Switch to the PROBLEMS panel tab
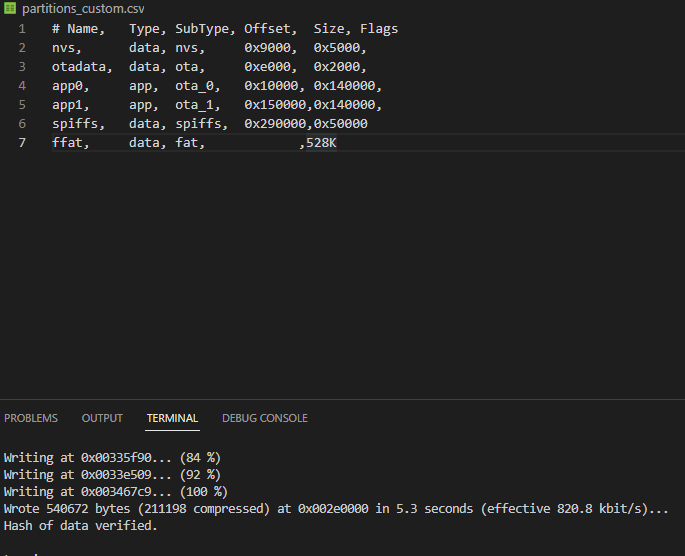685x556 pixels. pyautogui.click(x=31, y=418)
